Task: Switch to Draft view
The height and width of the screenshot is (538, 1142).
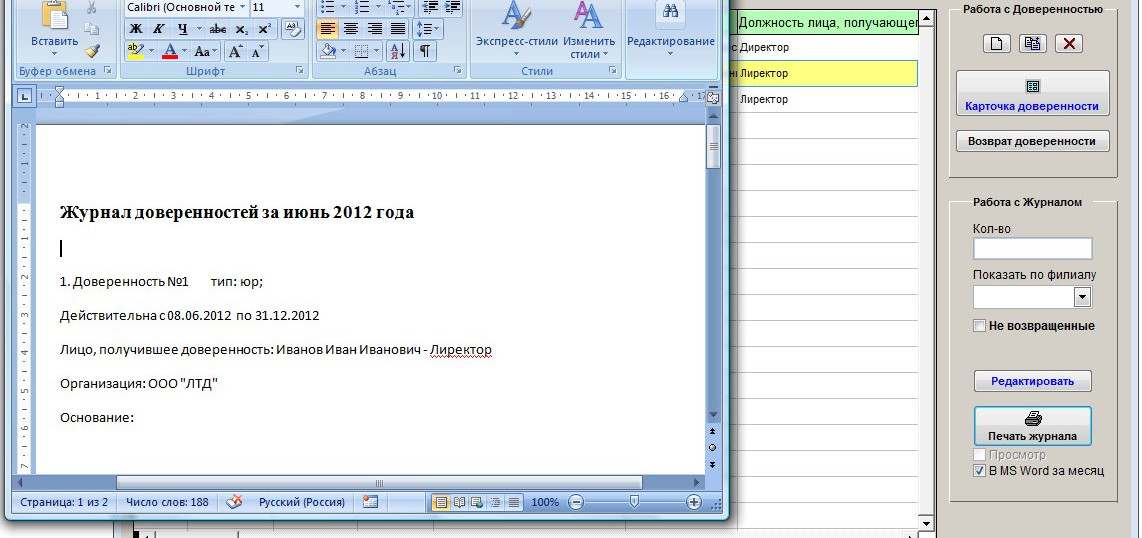Action: click(x=514, y=502)
